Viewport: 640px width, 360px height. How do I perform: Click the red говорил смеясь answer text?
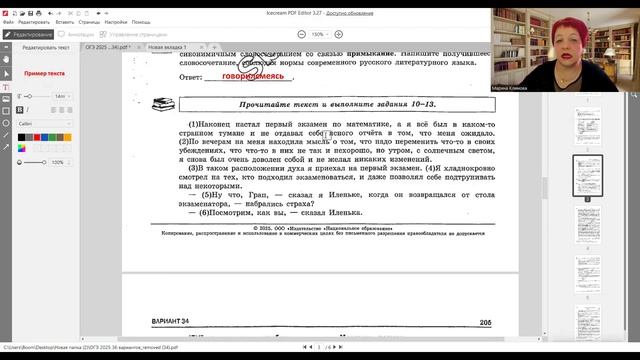point(253,76)
